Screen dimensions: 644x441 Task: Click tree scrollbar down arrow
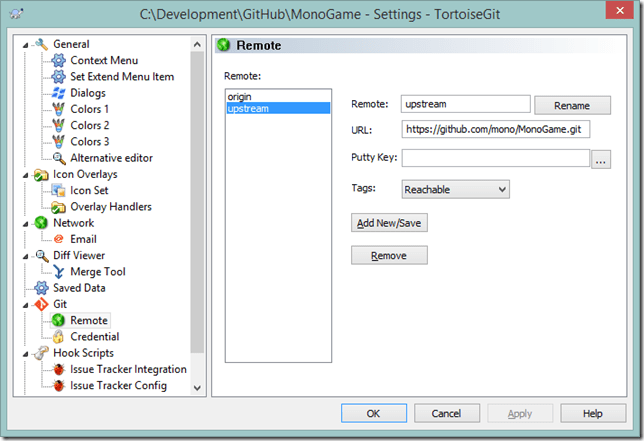click(x=197, y=388)
